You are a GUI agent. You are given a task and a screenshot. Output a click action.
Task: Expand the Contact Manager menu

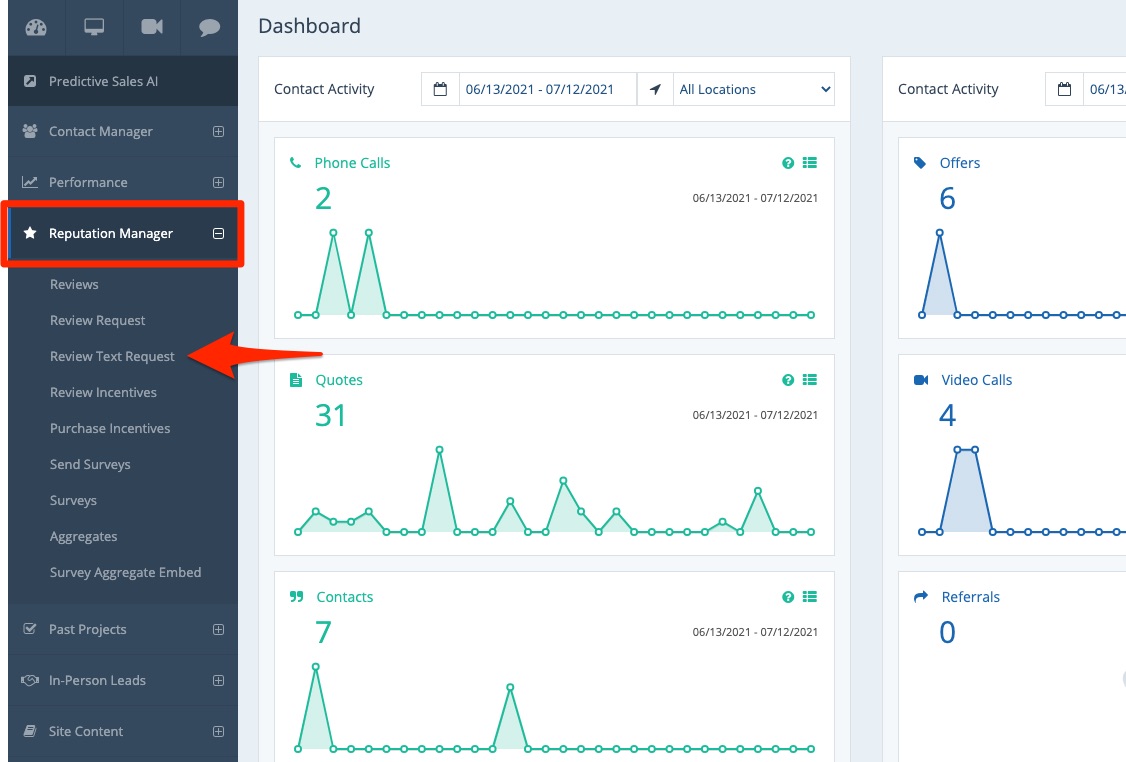(x=218, y=131)
